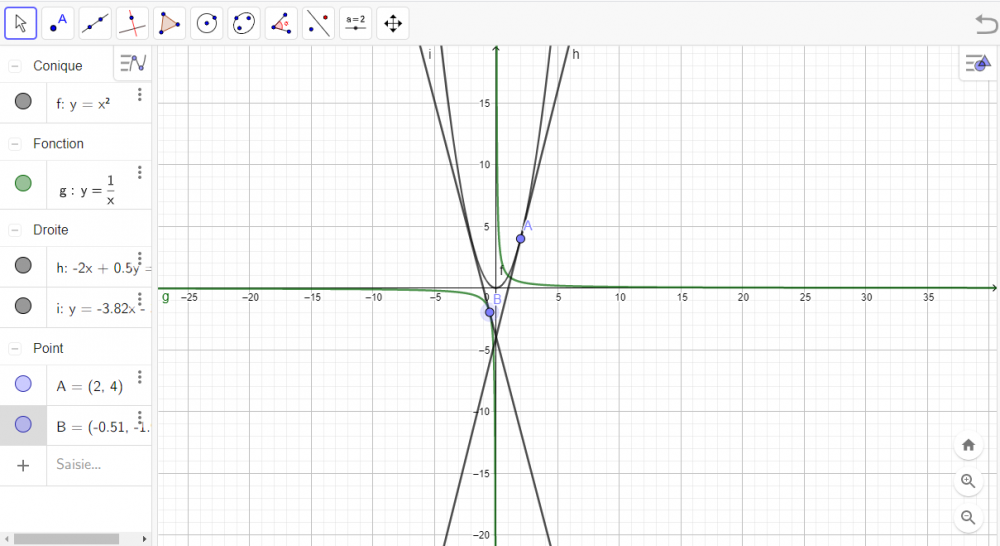
Task: Toggle visibility of point A
Action: [x=23, y=383]
